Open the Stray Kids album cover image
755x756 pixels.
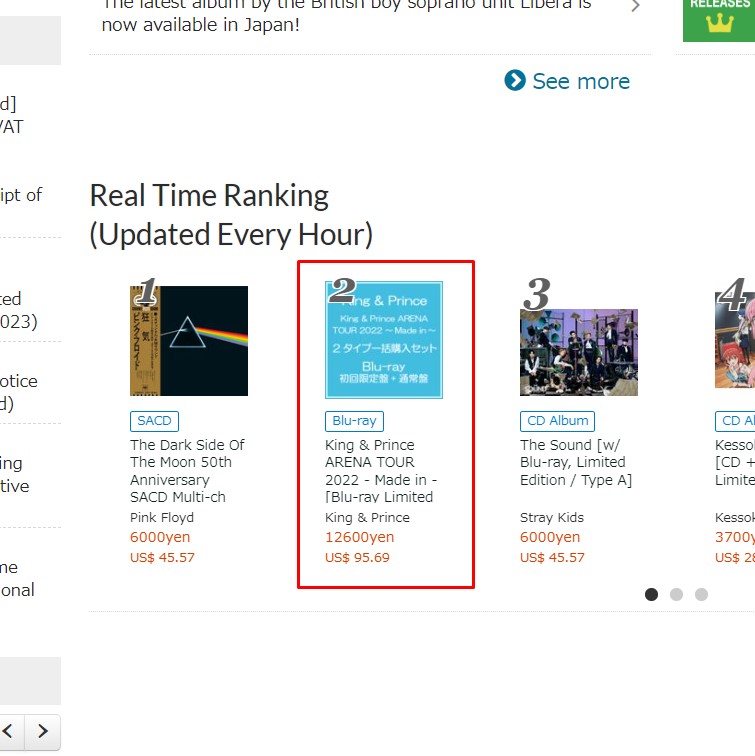[x=579, y=352]
